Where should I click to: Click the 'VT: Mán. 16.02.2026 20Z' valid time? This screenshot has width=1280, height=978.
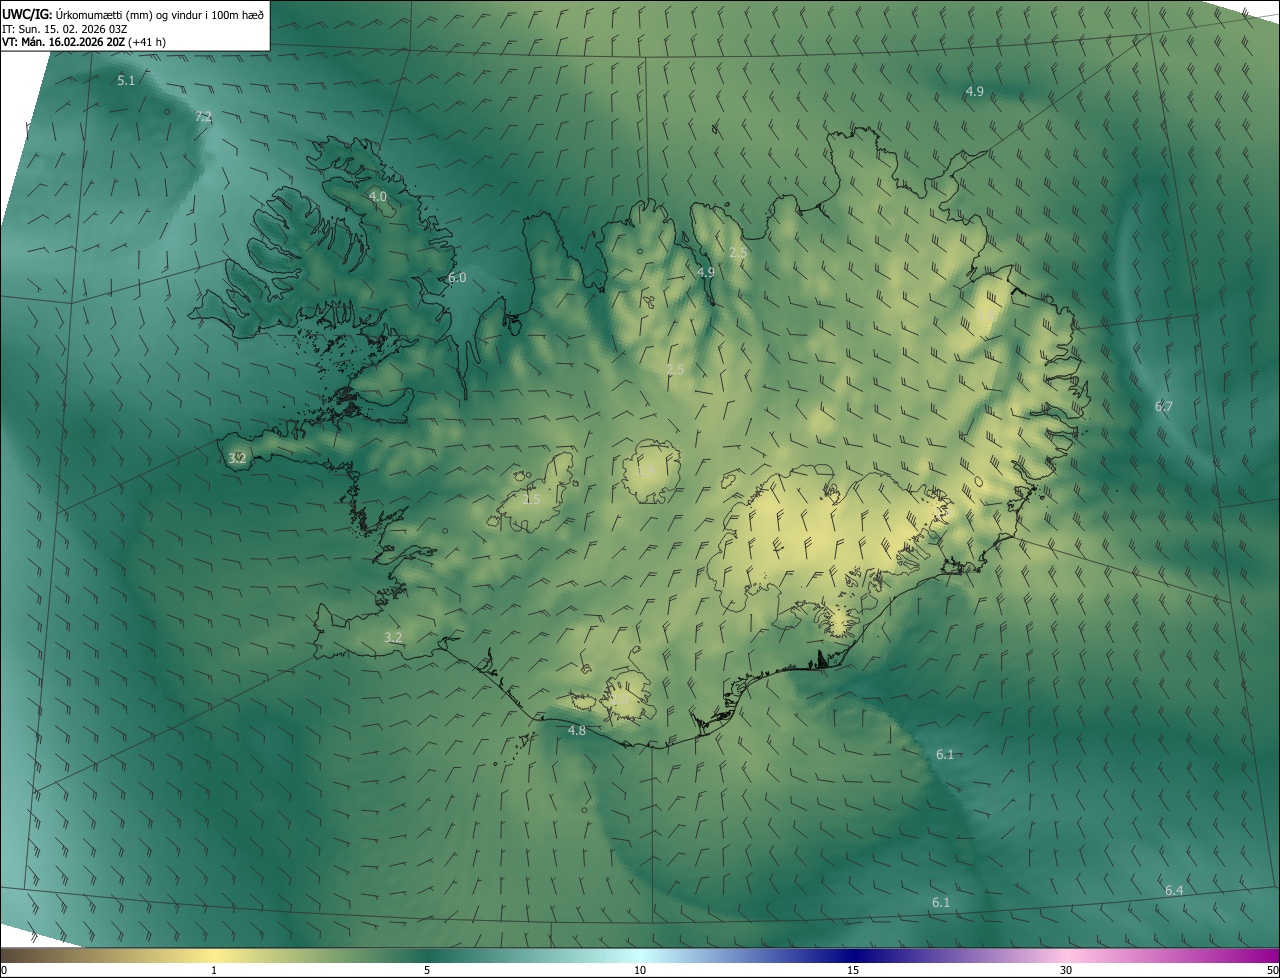click(63, 42)
